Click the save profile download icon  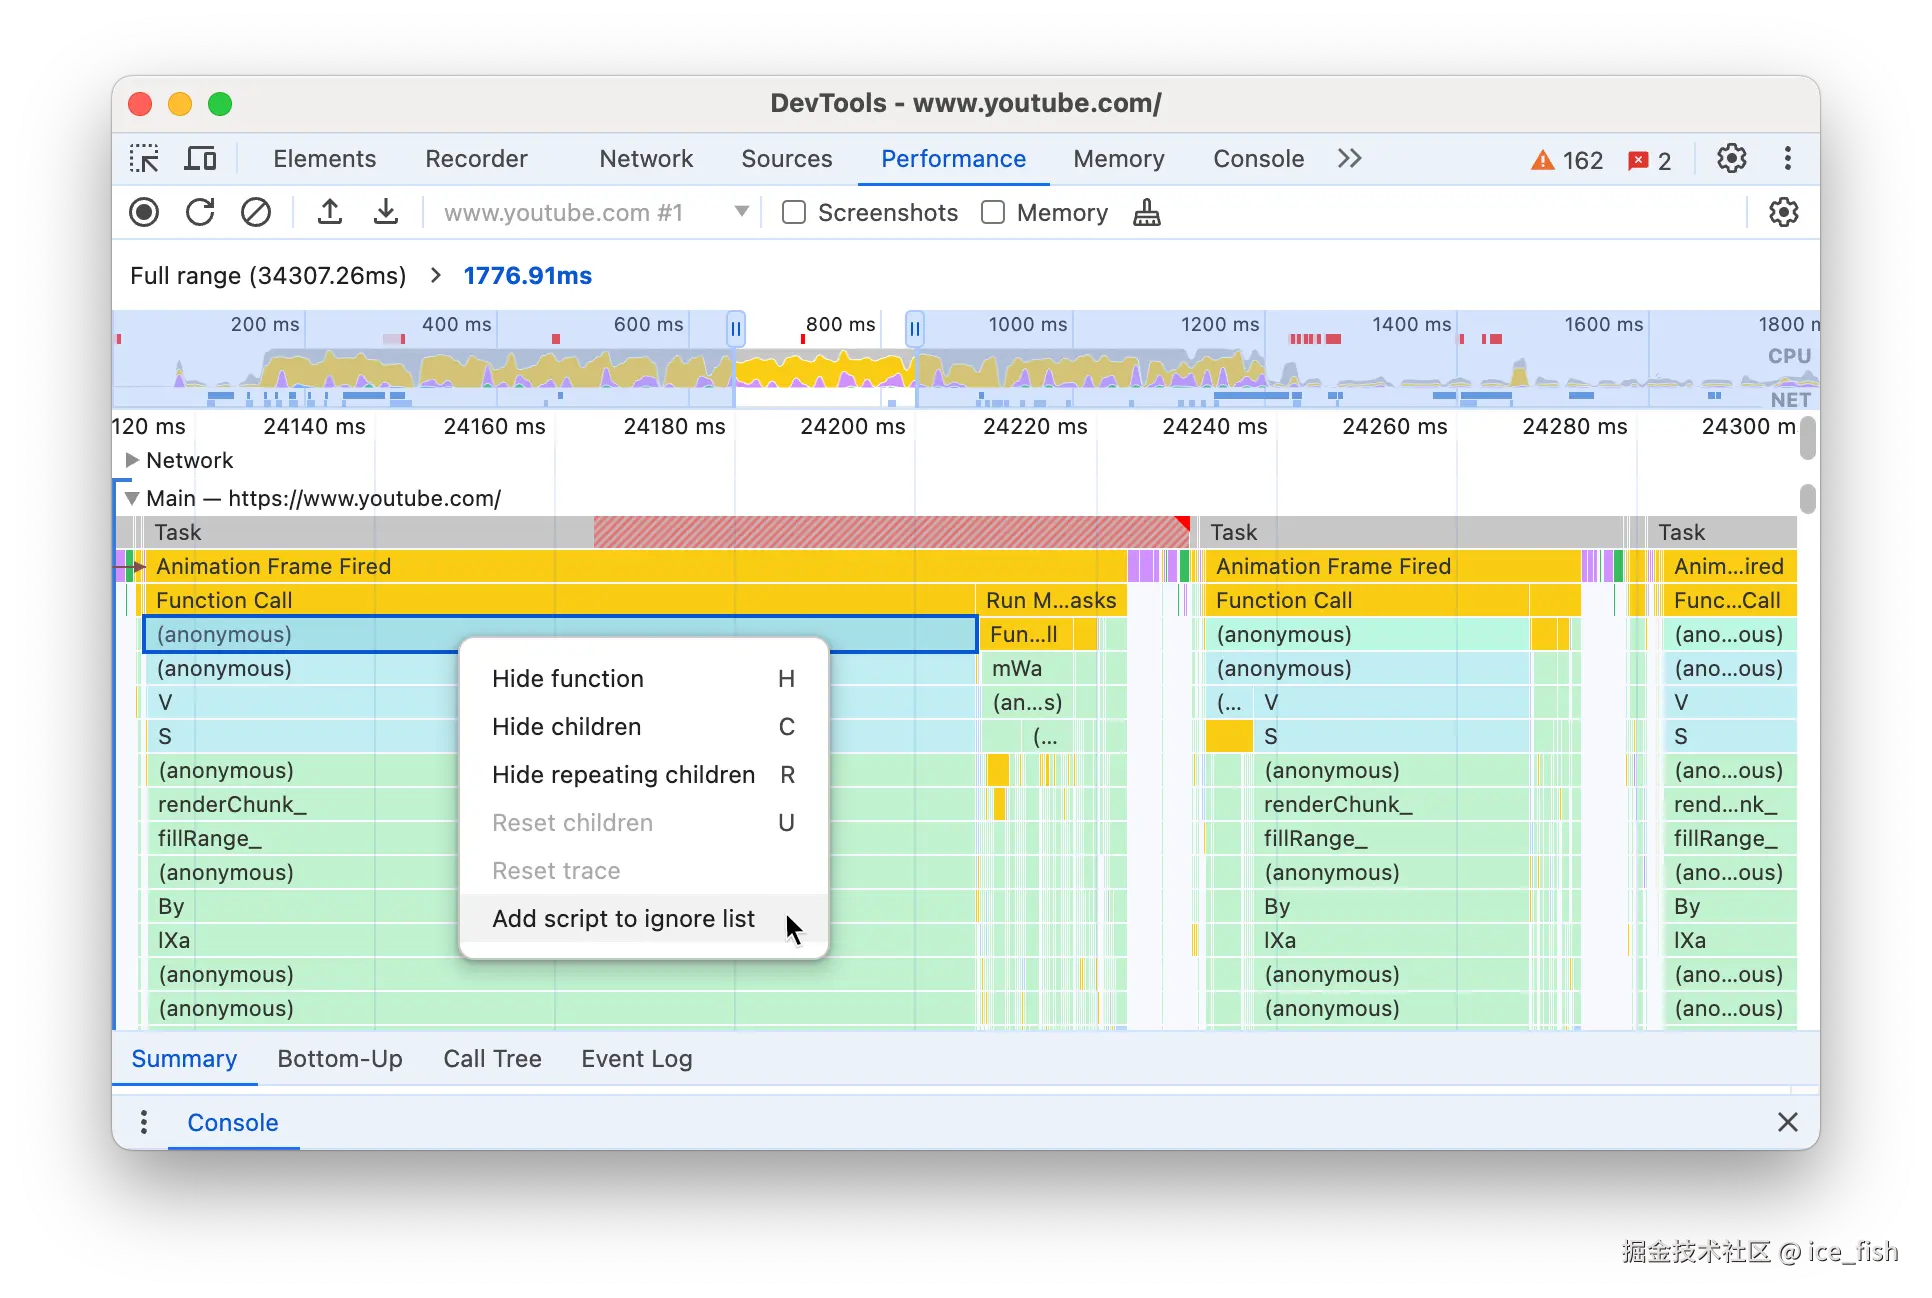[386, 212]
